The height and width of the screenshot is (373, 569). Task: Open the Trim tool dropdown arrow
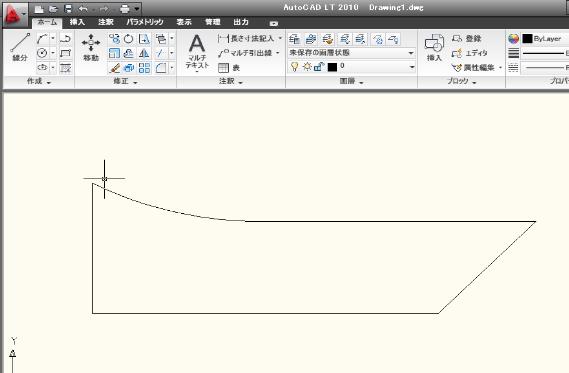coord(172,53)
